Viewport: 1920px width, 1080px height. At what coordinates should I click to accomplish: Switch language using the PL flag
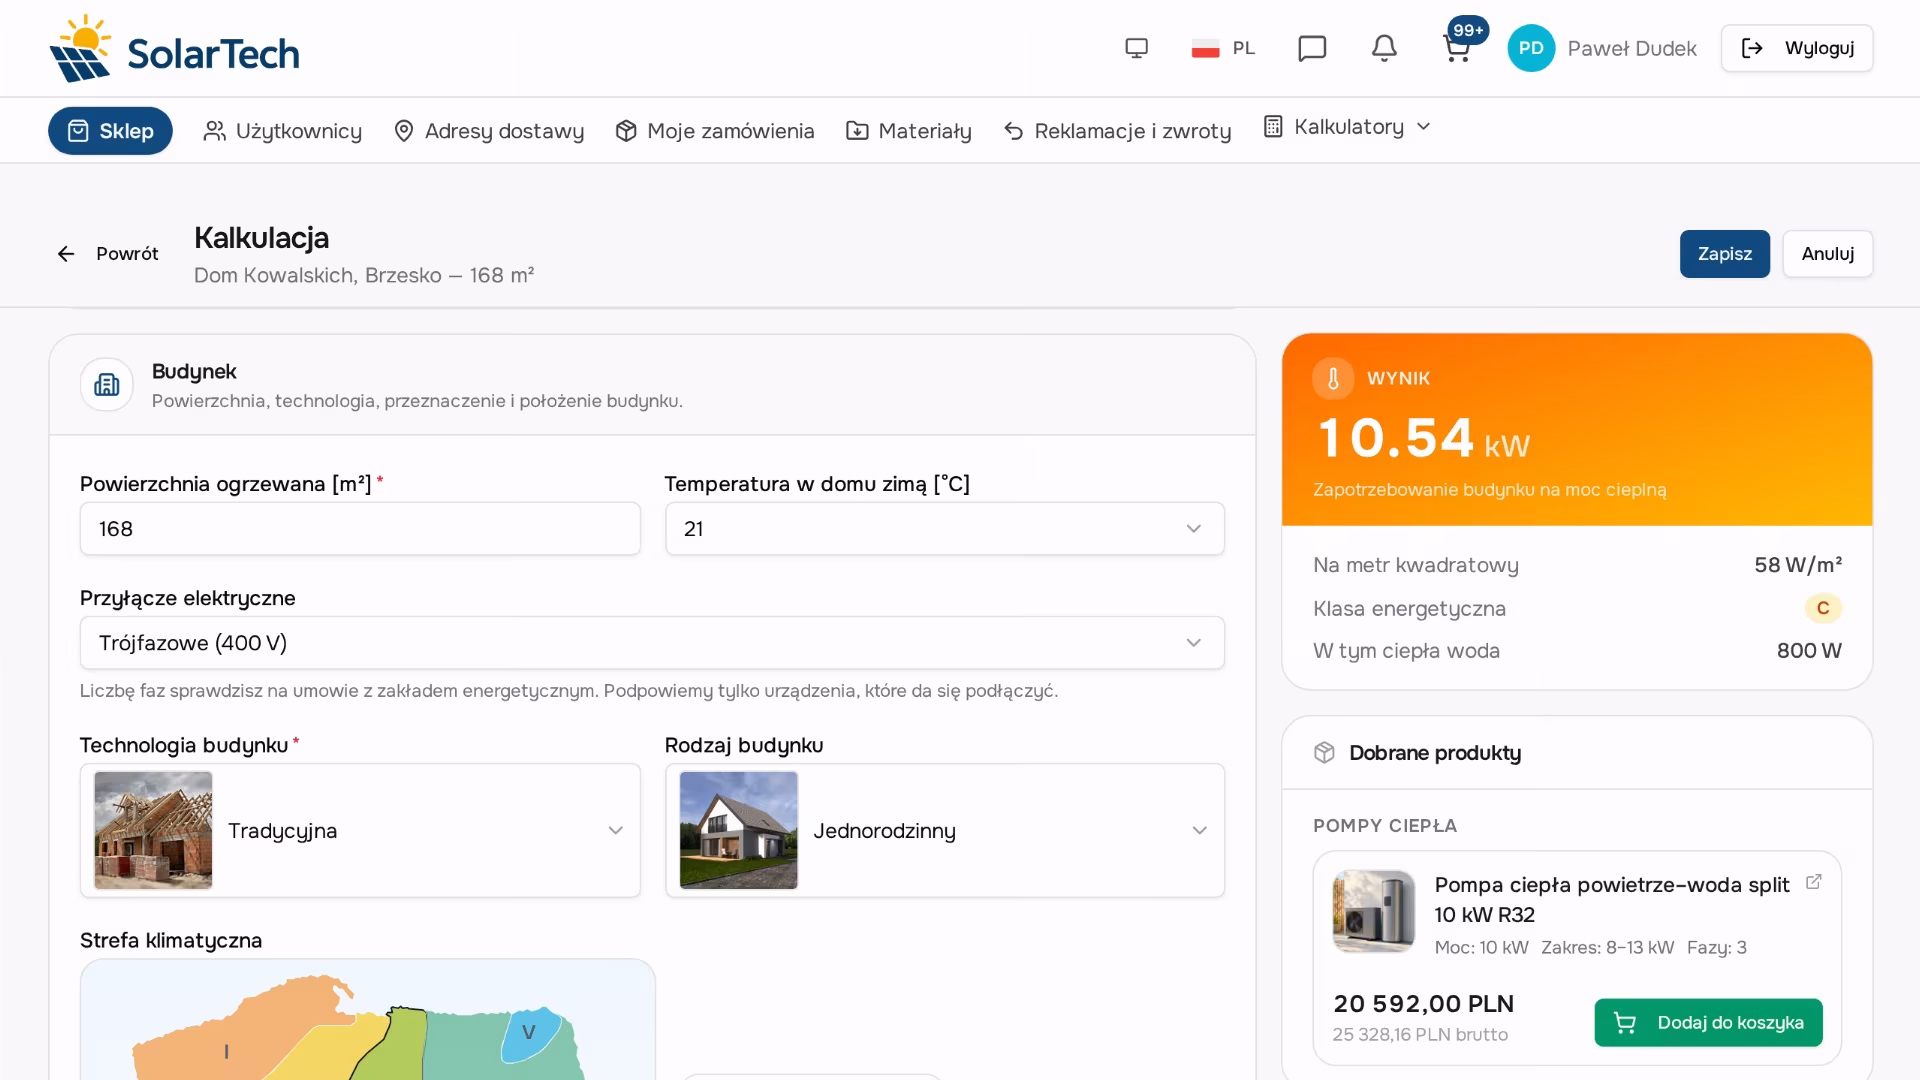coord(1223,48)
